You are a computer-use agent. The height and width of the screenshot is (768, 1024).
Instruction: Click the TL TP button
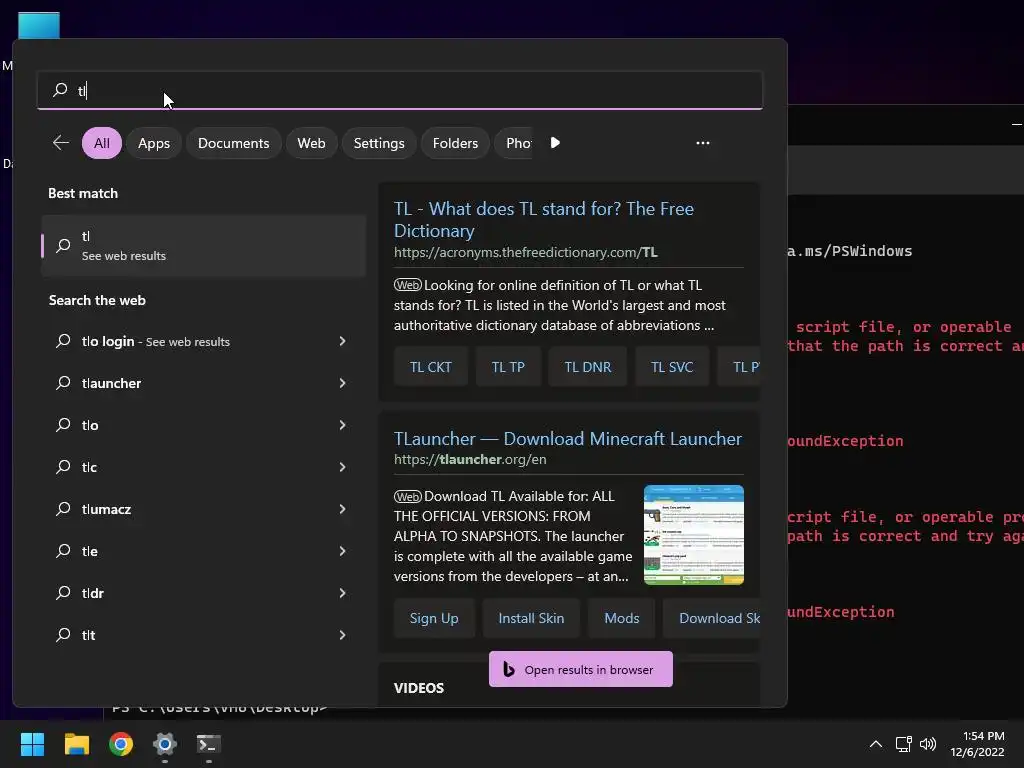click(508, 367)
